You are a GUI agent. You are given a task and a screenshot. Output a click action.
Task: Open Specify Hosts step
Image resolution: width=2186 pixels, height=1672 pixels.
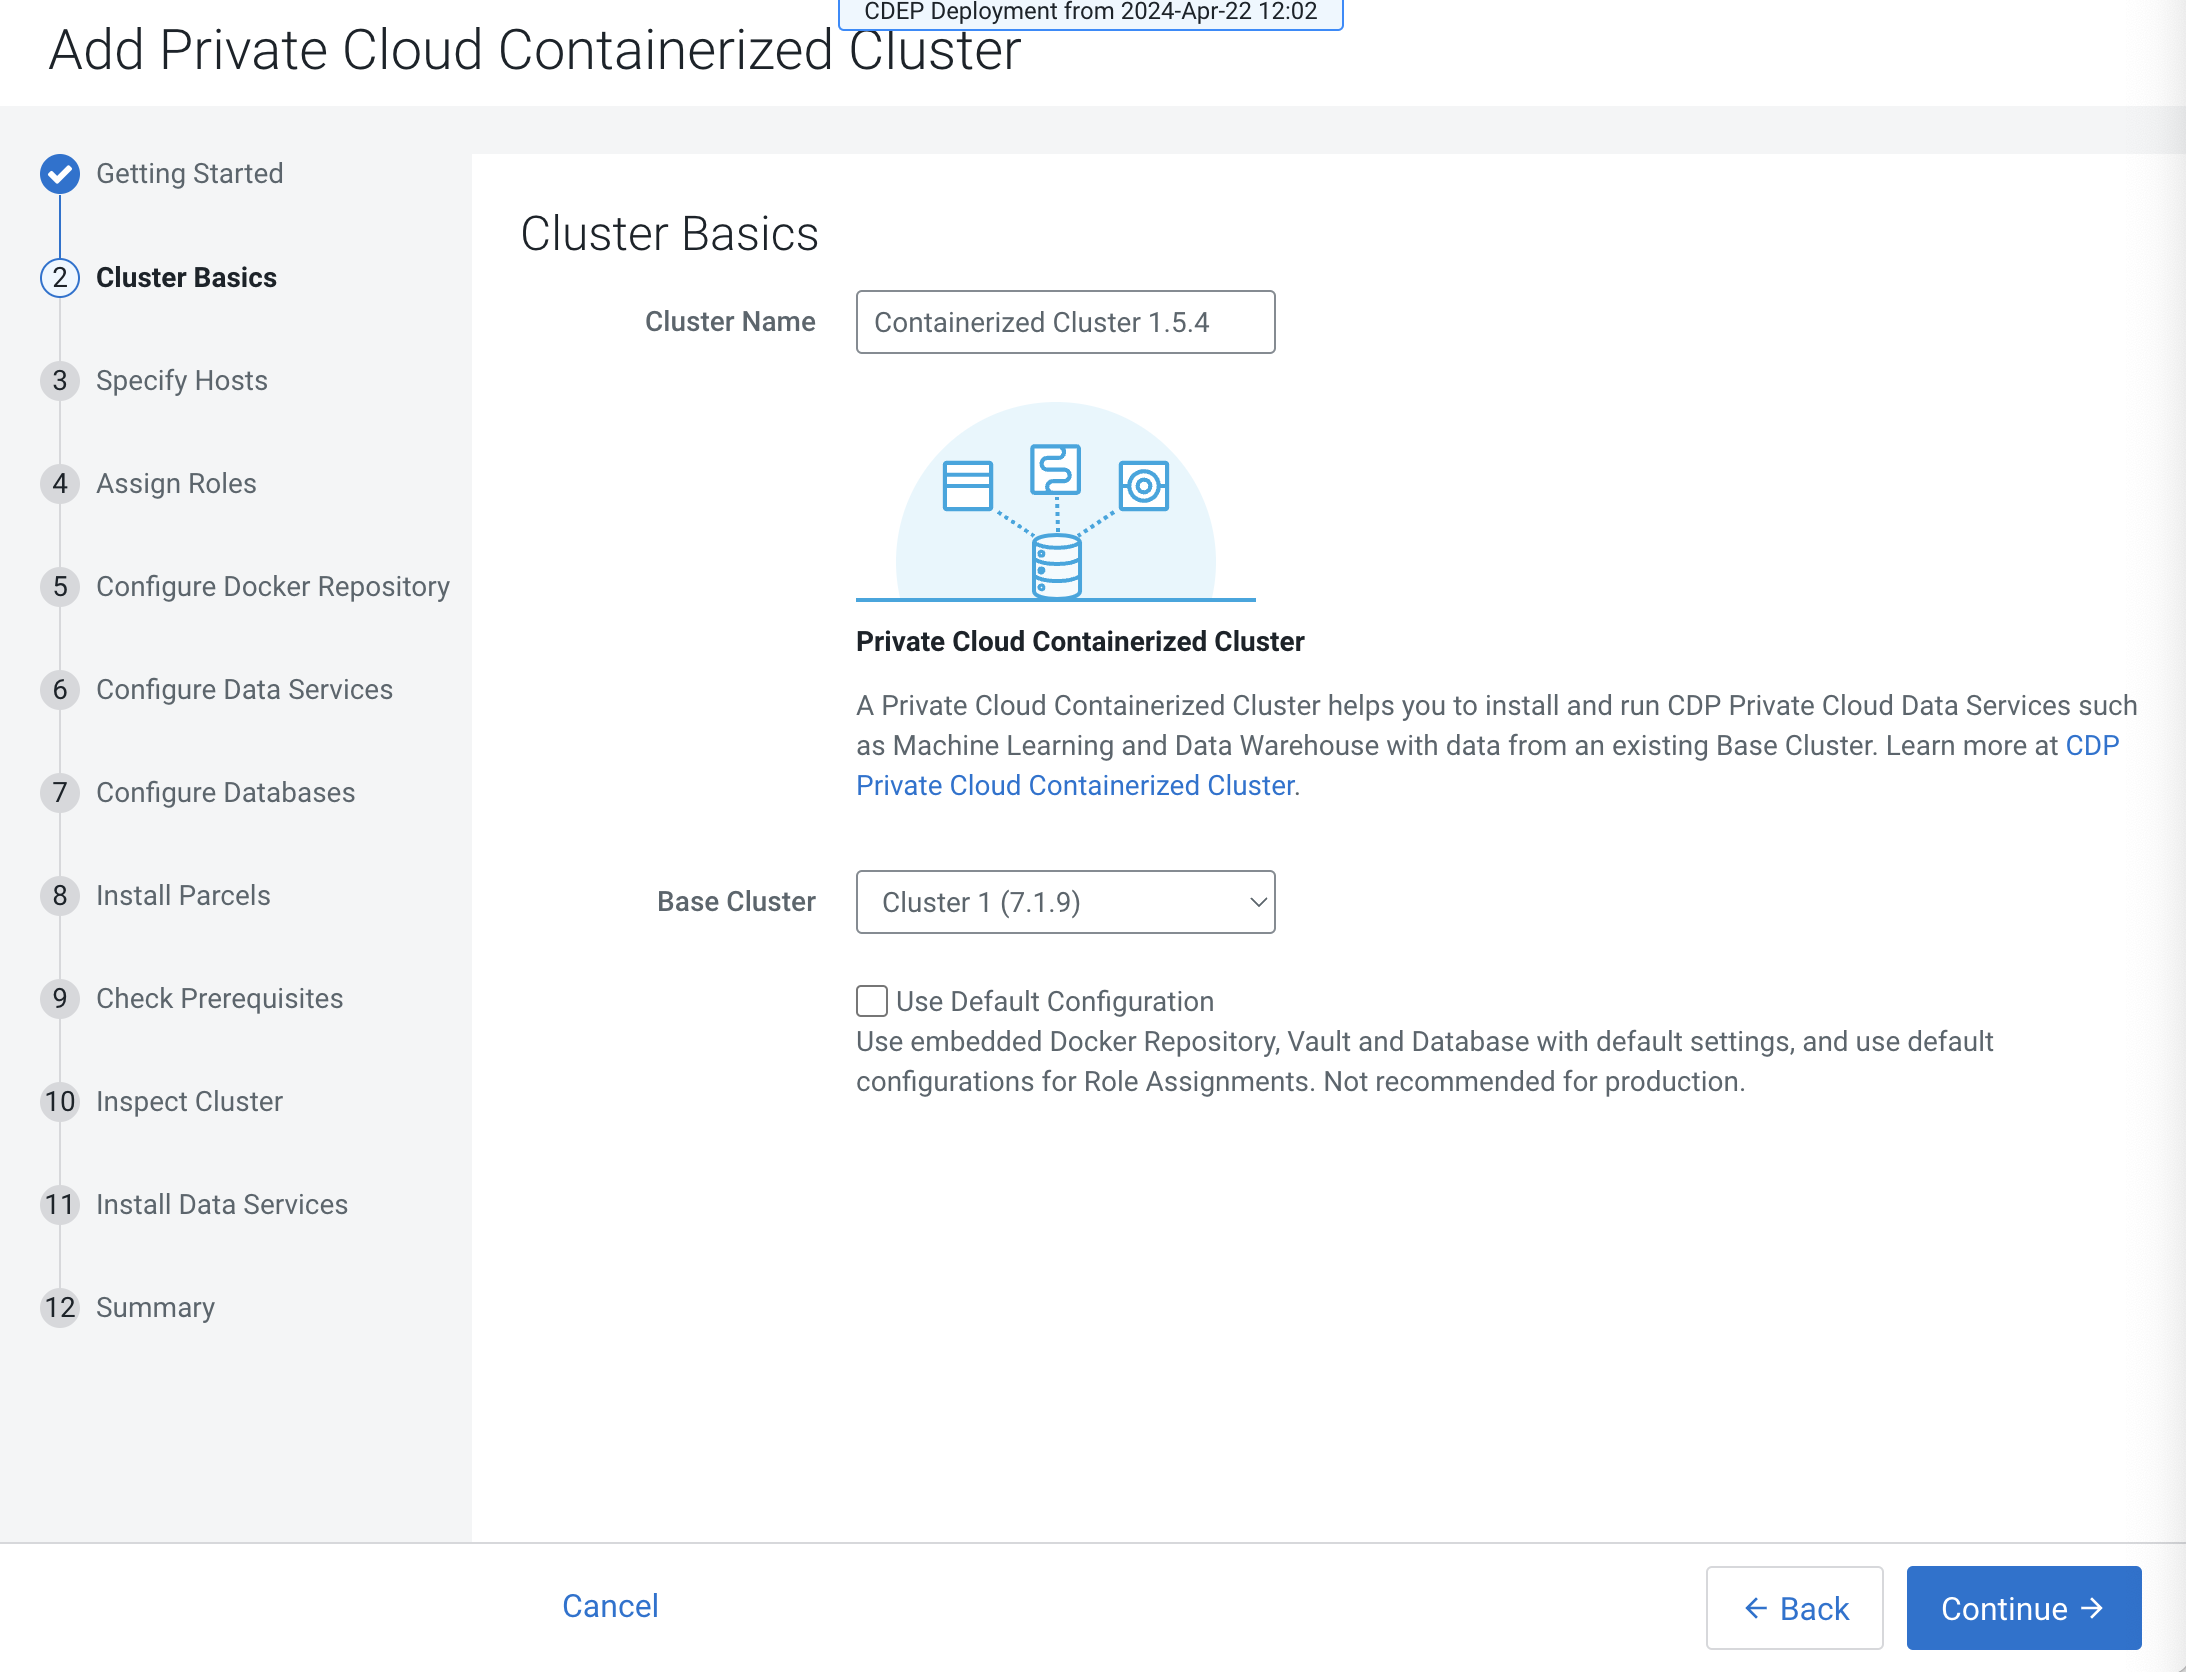[x=182, y=380]
